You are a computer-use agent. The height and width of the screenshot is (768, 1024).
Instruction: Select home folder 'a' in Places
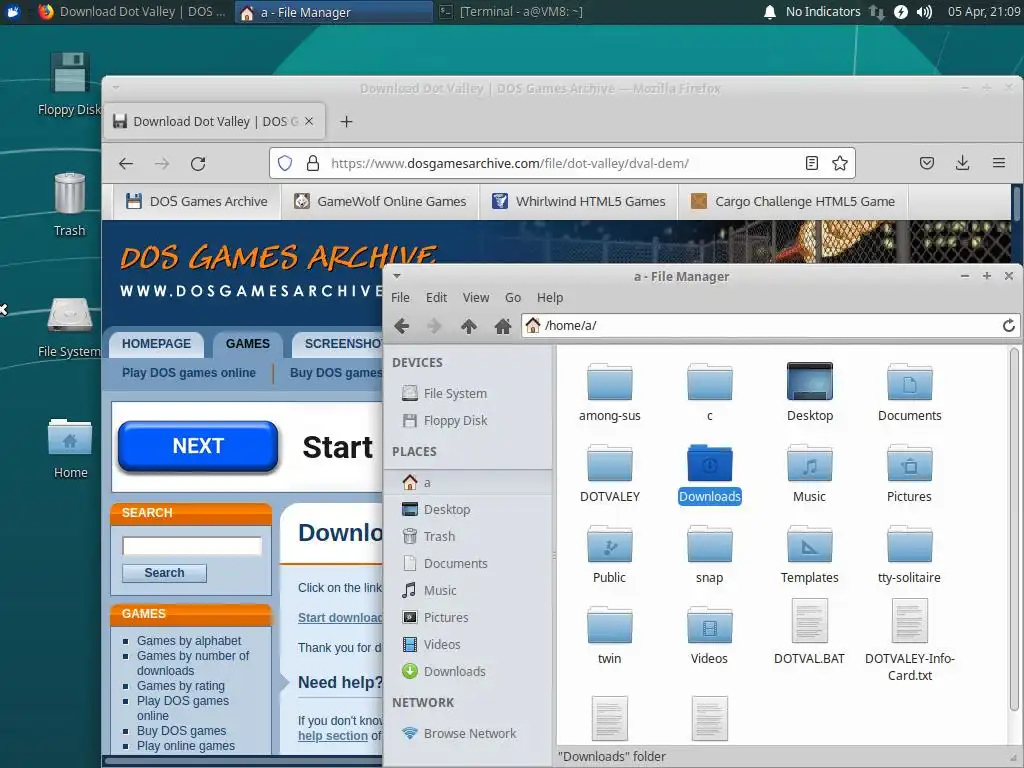(468, 483)
